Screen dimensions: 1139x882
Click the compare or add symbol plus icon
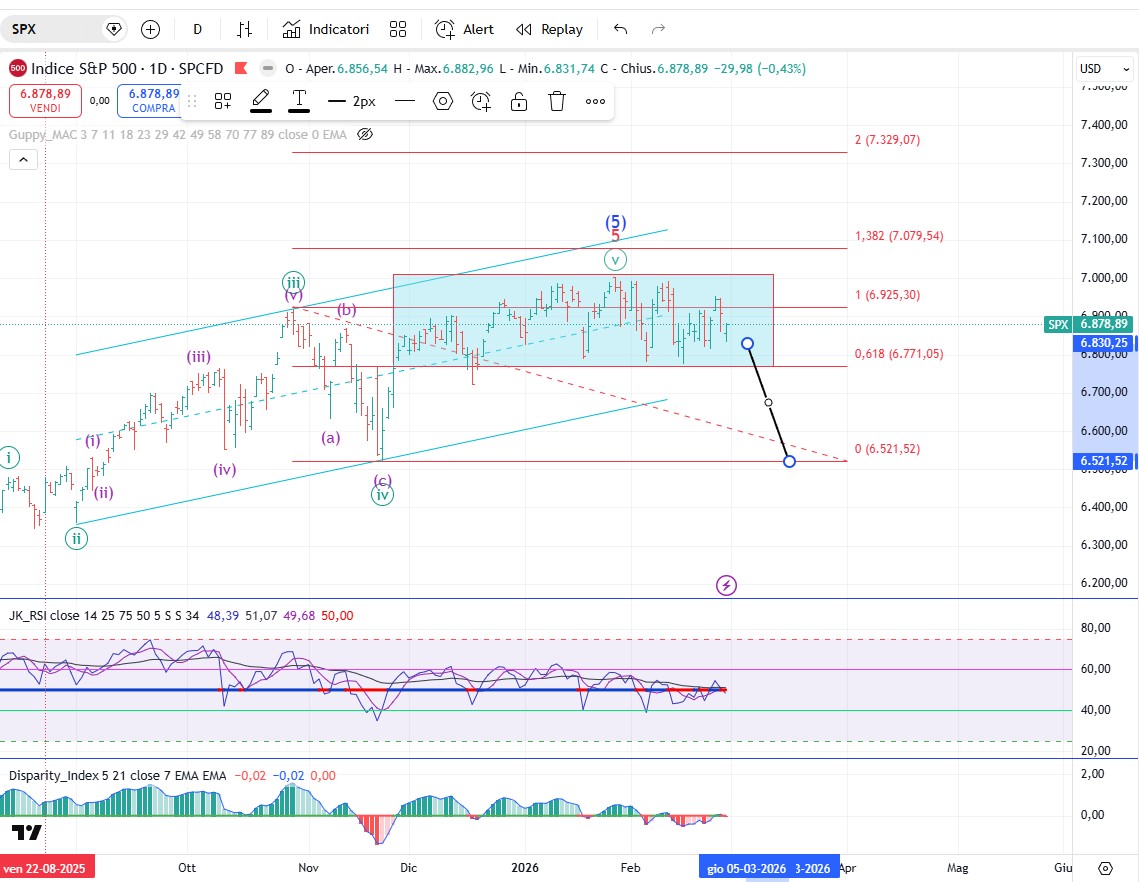tap(150, 29)
